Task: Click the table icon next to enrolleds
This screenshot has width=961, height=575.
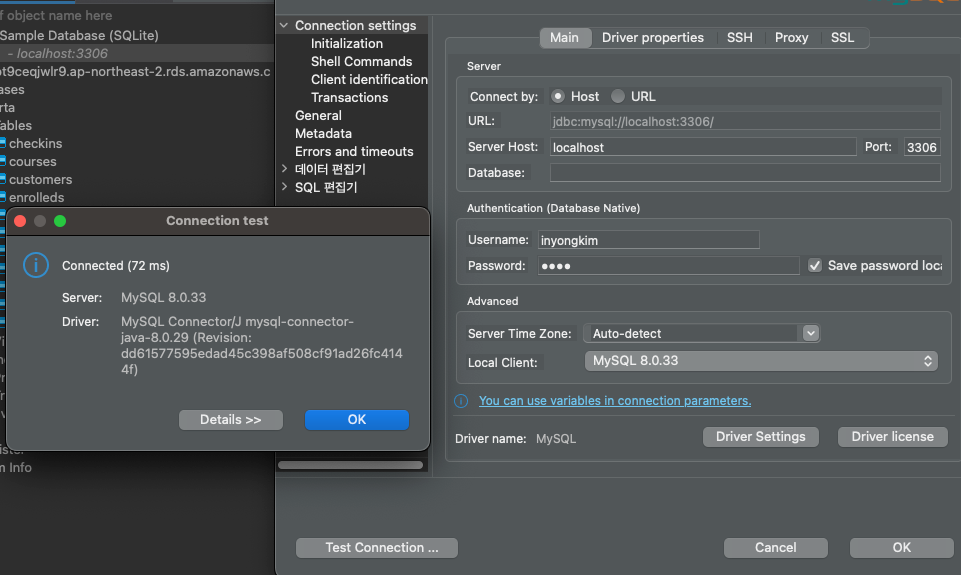Action: (2, 197)
